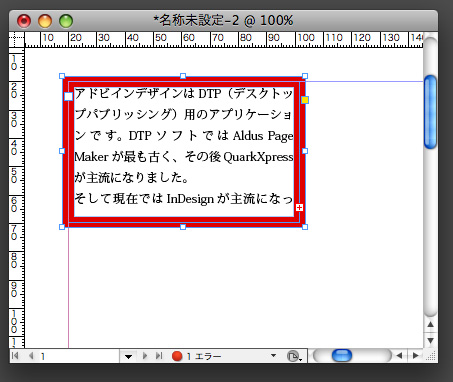
Task: Click the text 'Aldus Page' in the frame
Action: (263, 136)
